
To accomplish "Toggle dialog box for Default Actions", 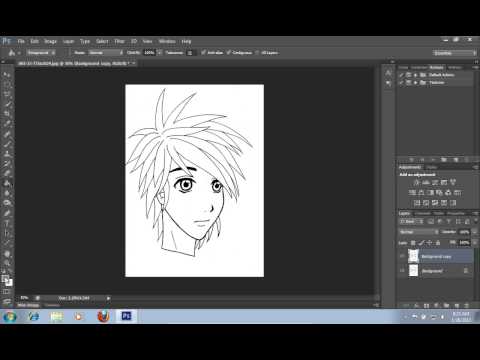I will 408,75.
